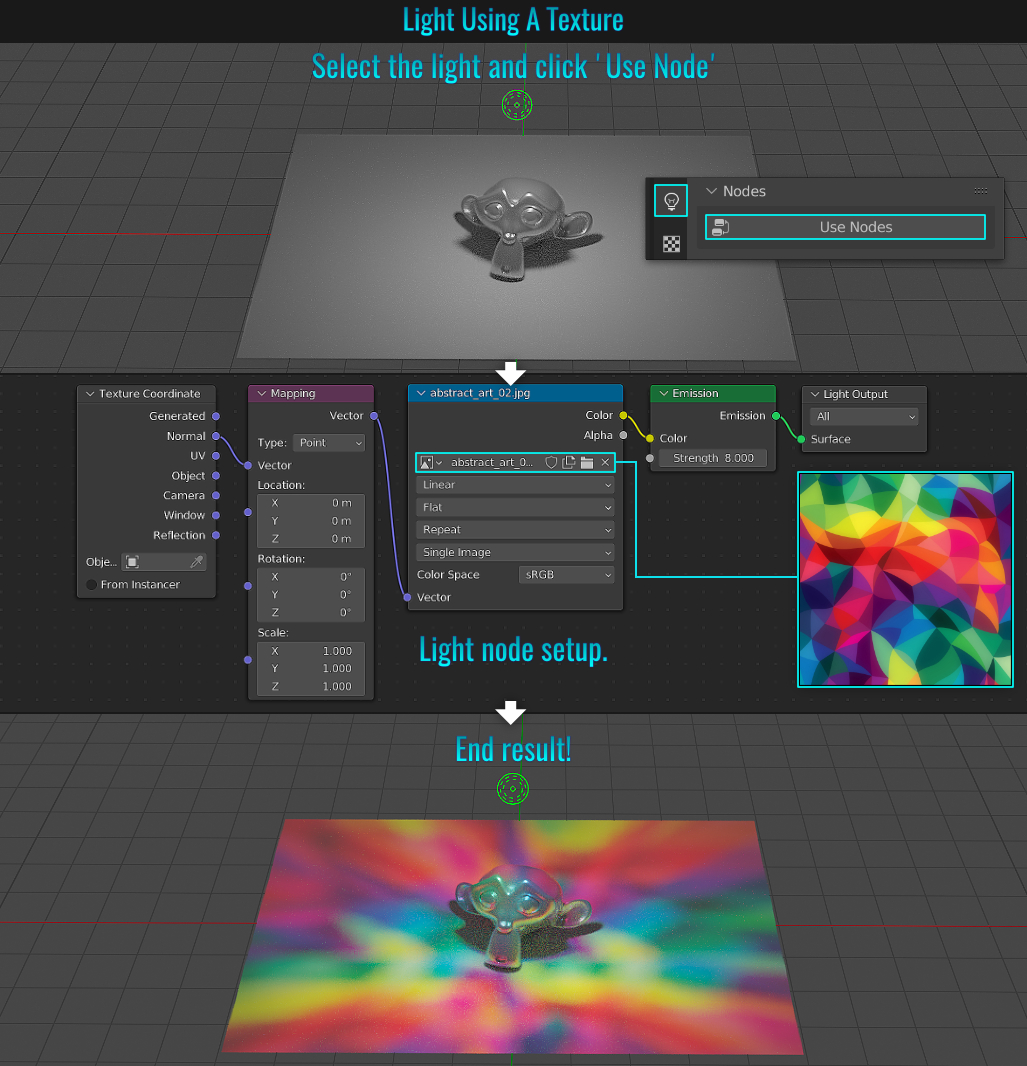The image size is (1027, 1066).
Task: Click the Window output socket
Action: pos(215,515)
